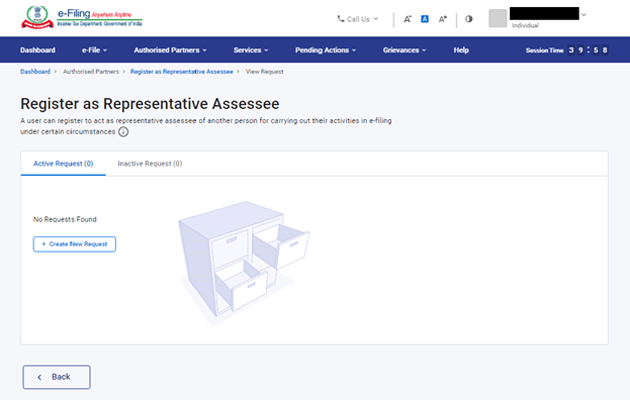Select the Active Request tab

pyautogui.click(x=63, y=163)
